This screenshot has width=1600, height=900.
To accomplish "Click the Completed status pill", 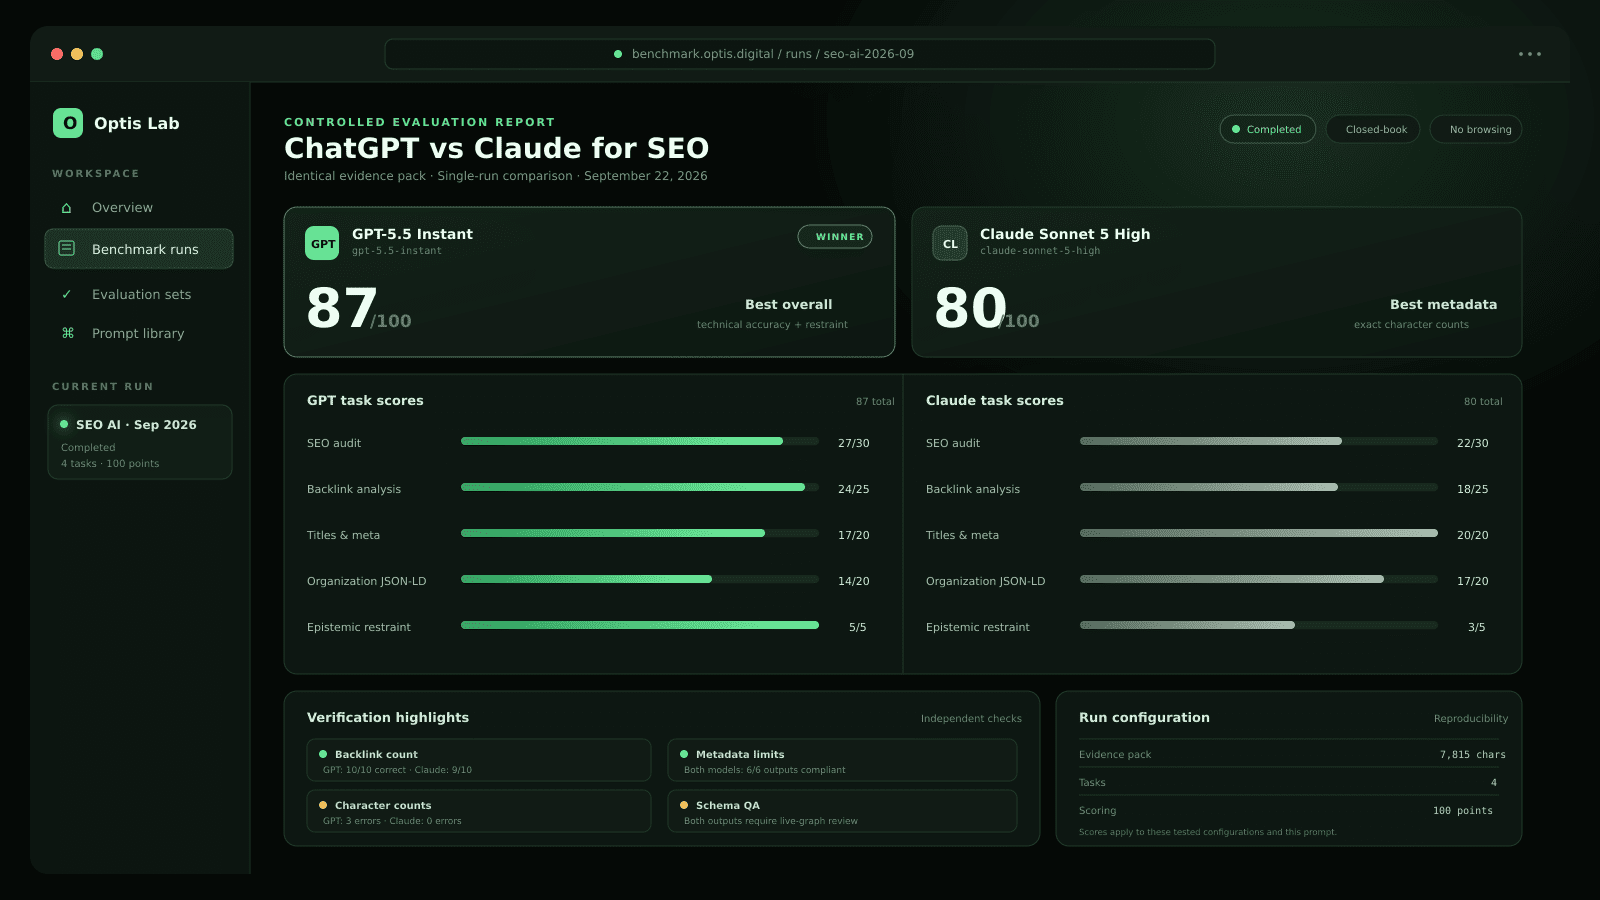I will click(1267, 129).
